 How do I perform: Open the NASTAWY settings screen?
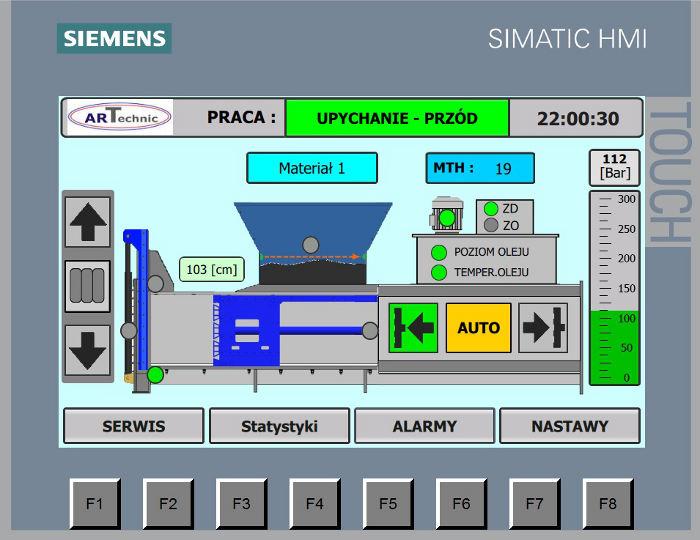click(570, 426)
